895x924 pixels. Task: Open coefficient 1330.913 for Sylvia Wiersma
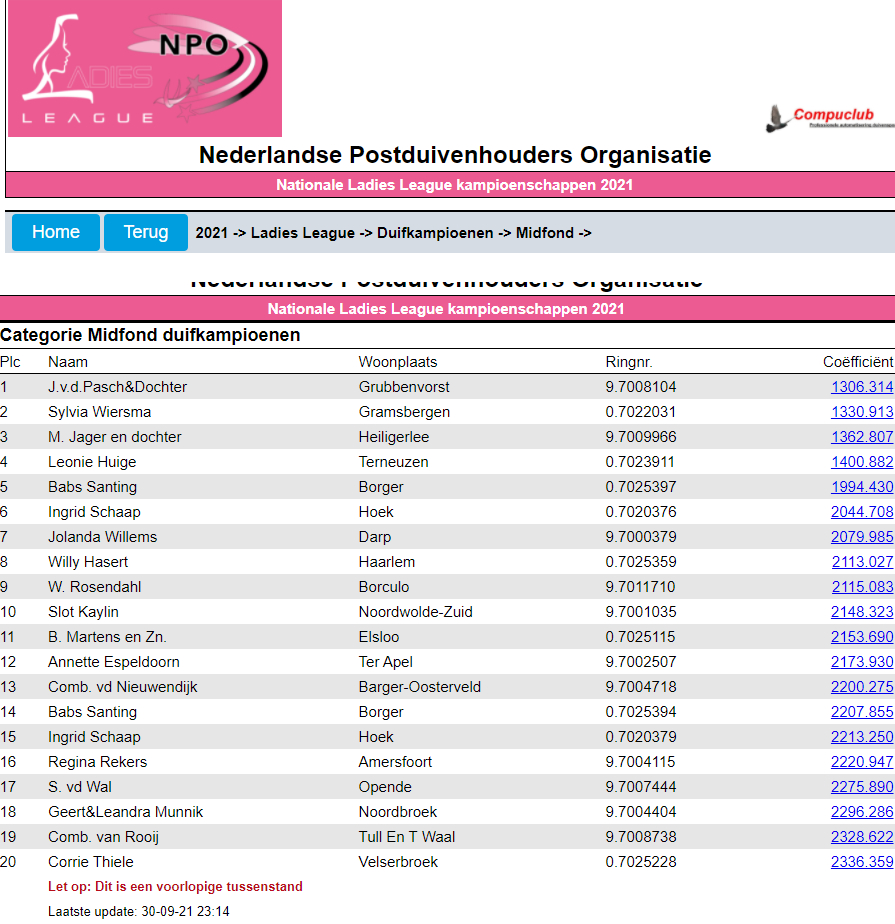point(862,412)
